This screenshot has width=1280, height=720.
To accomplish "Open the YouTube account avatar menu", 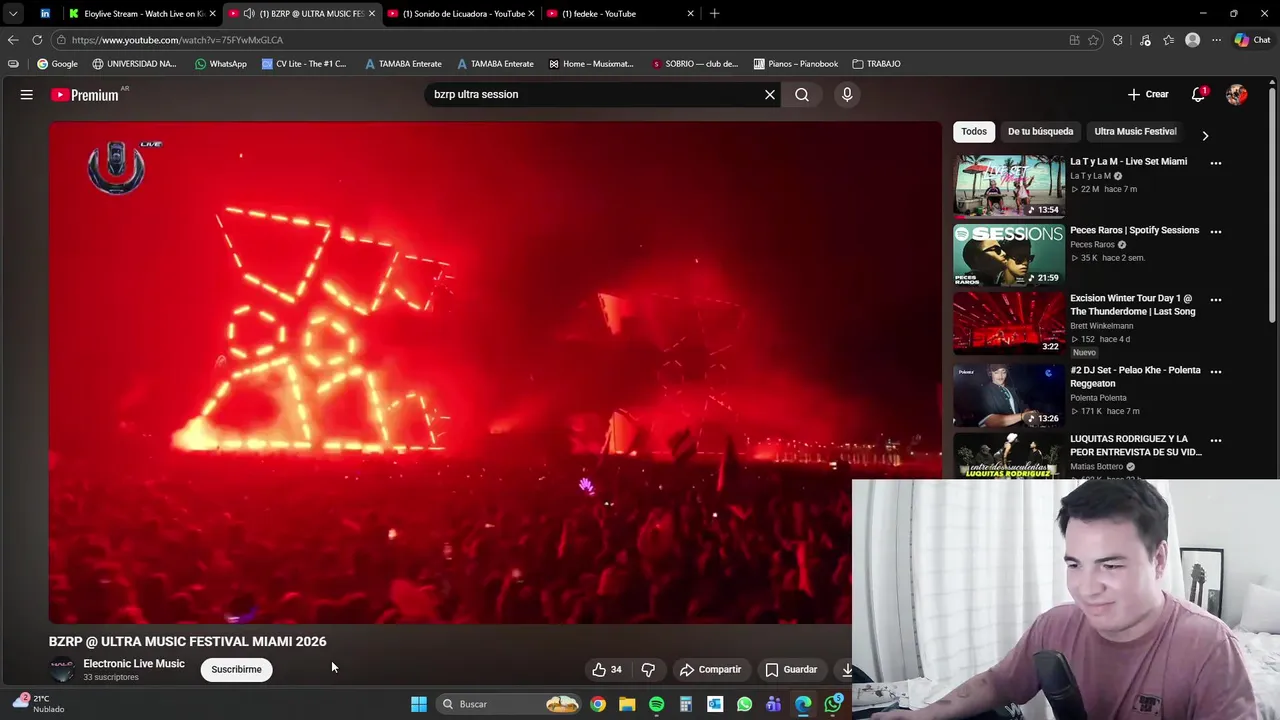I will 1237,95.
